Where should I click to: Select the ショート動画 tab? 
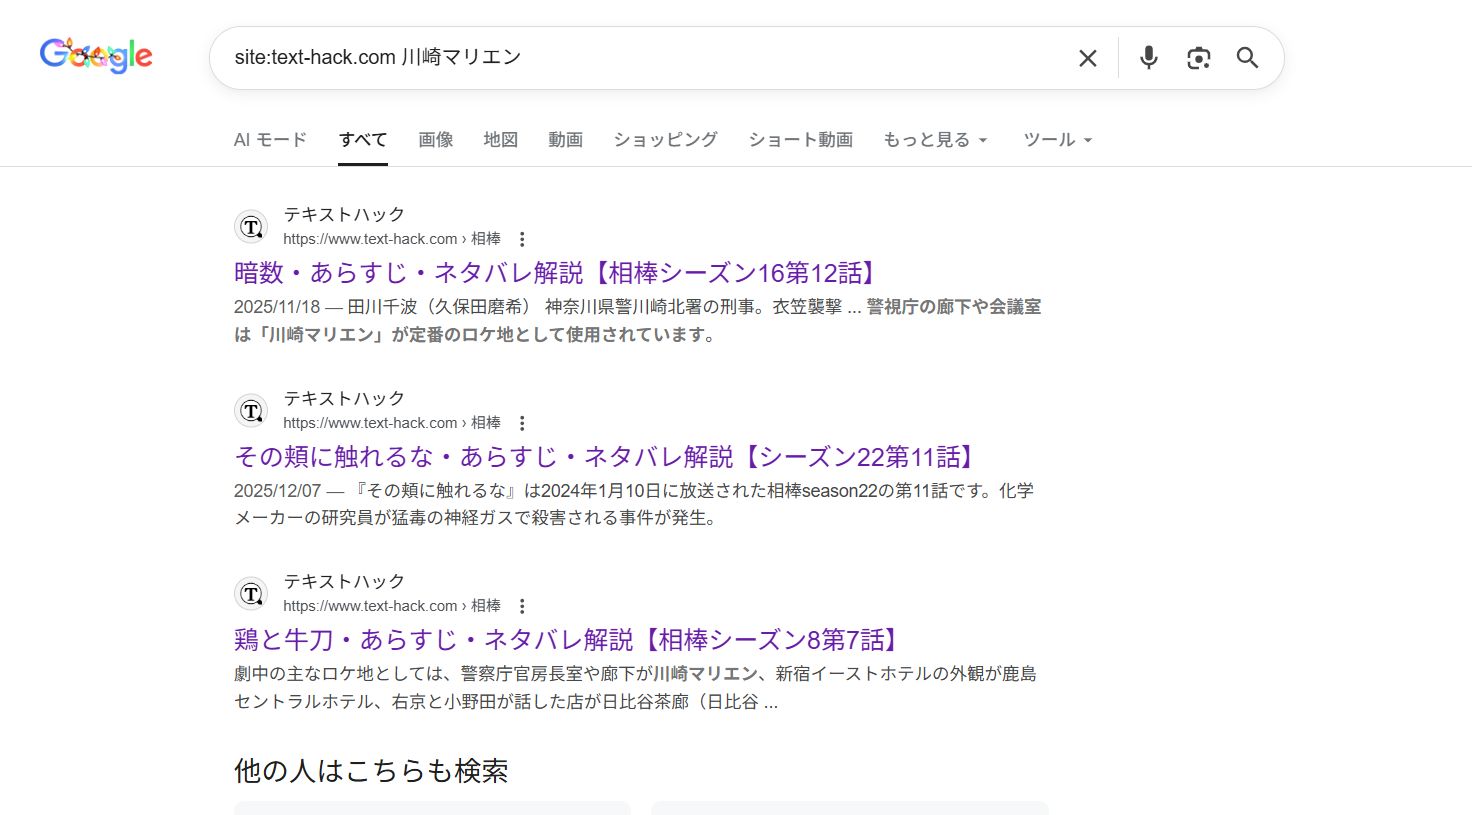[800, 140]
